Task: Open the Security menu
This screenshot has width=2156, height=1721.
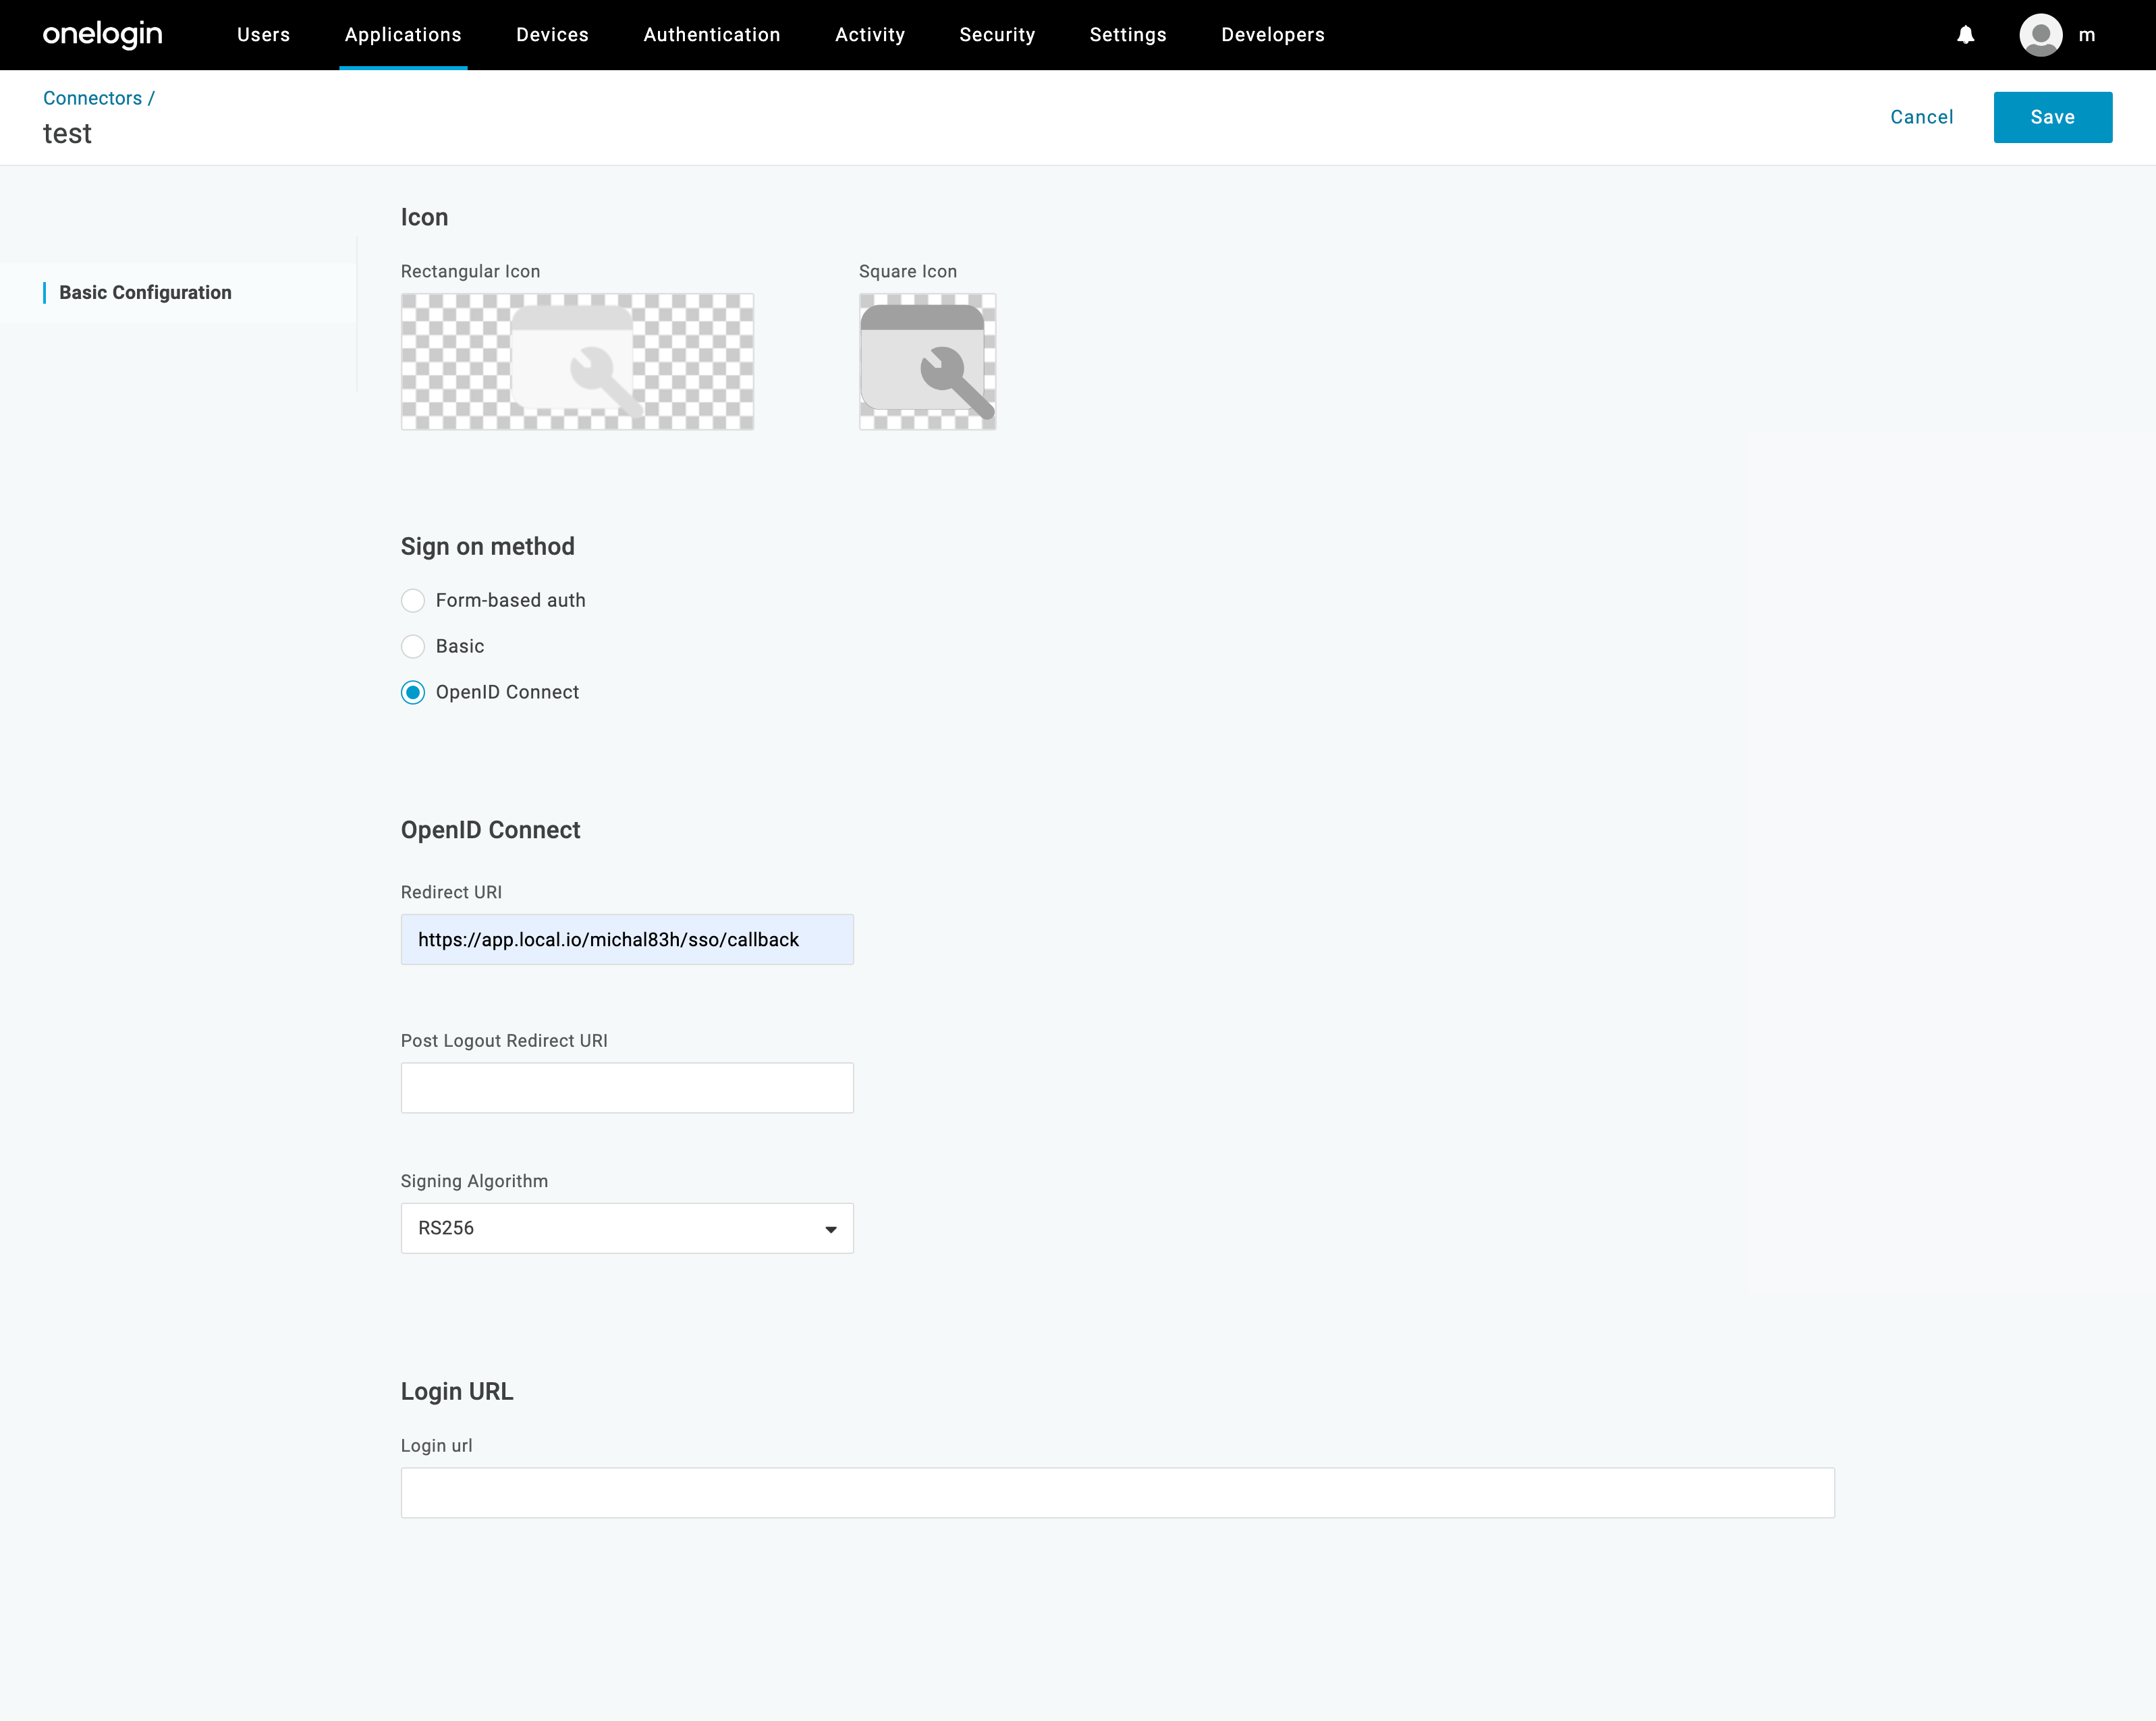Action: (x=997, y=35)
